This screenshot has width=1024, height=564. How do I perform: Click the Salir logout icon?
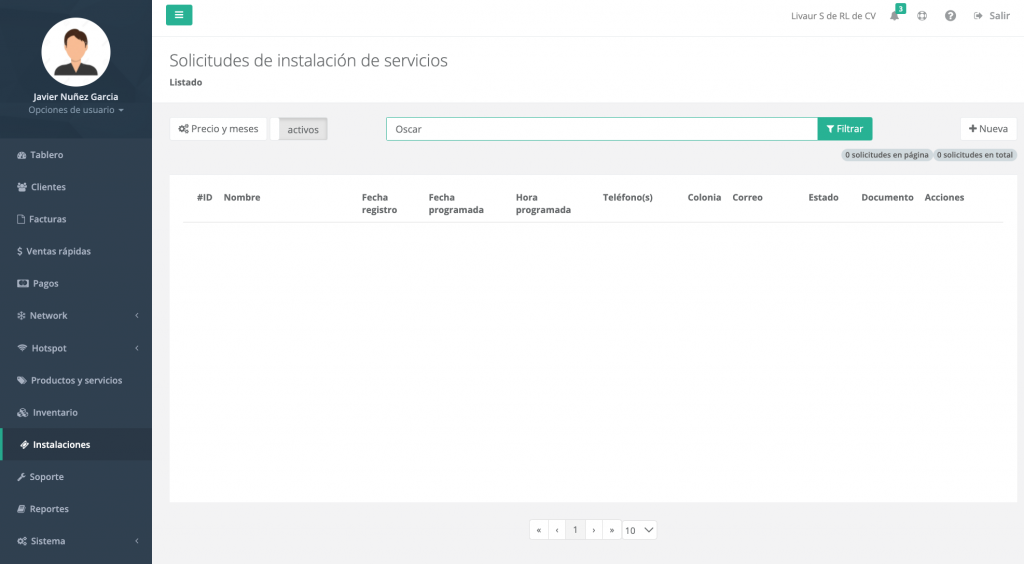point(978,16)
